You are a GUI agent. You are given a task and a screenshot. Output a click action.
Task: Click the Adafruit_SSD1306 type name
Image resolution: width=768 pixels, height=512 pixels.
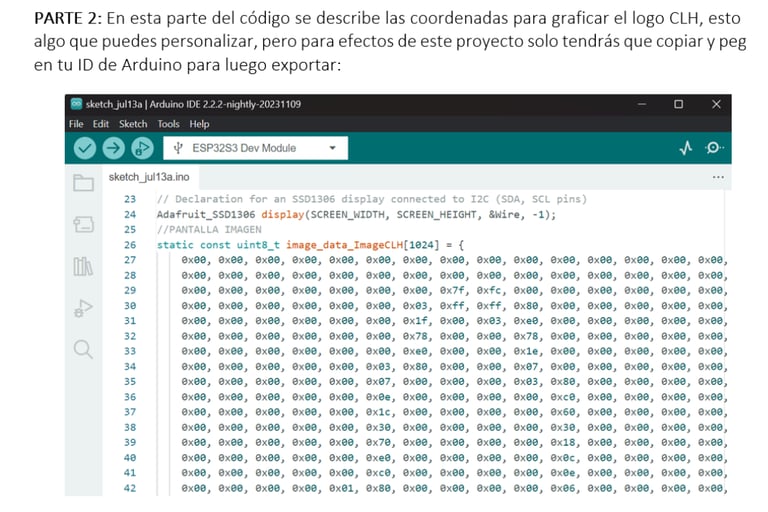(206, 214)
